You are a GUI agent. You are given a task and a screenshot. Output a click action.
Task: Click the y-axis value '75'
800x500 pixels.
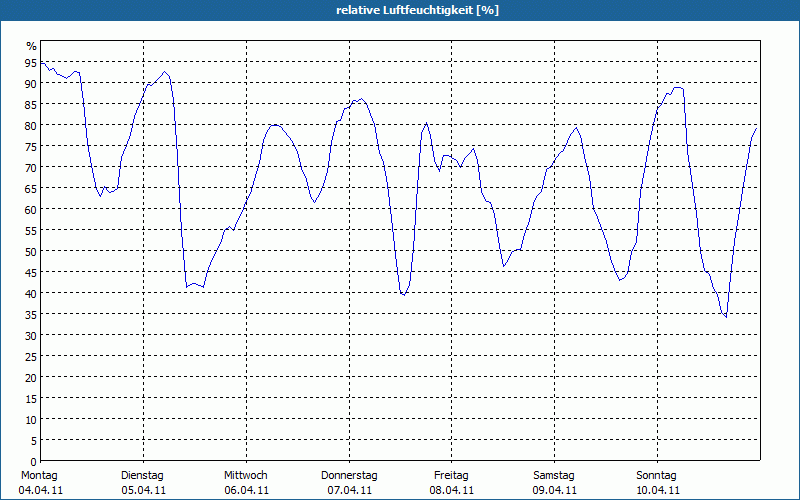[x=31, y=146]
